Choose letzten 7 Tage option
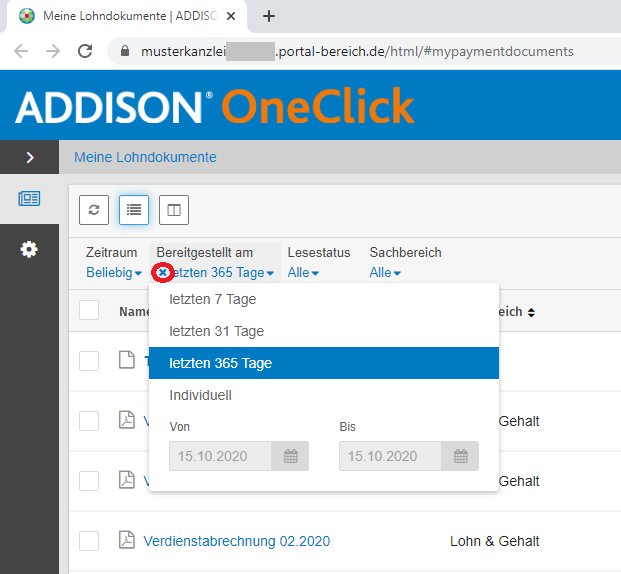Screen dimensions: 621x574 [213, 299]
